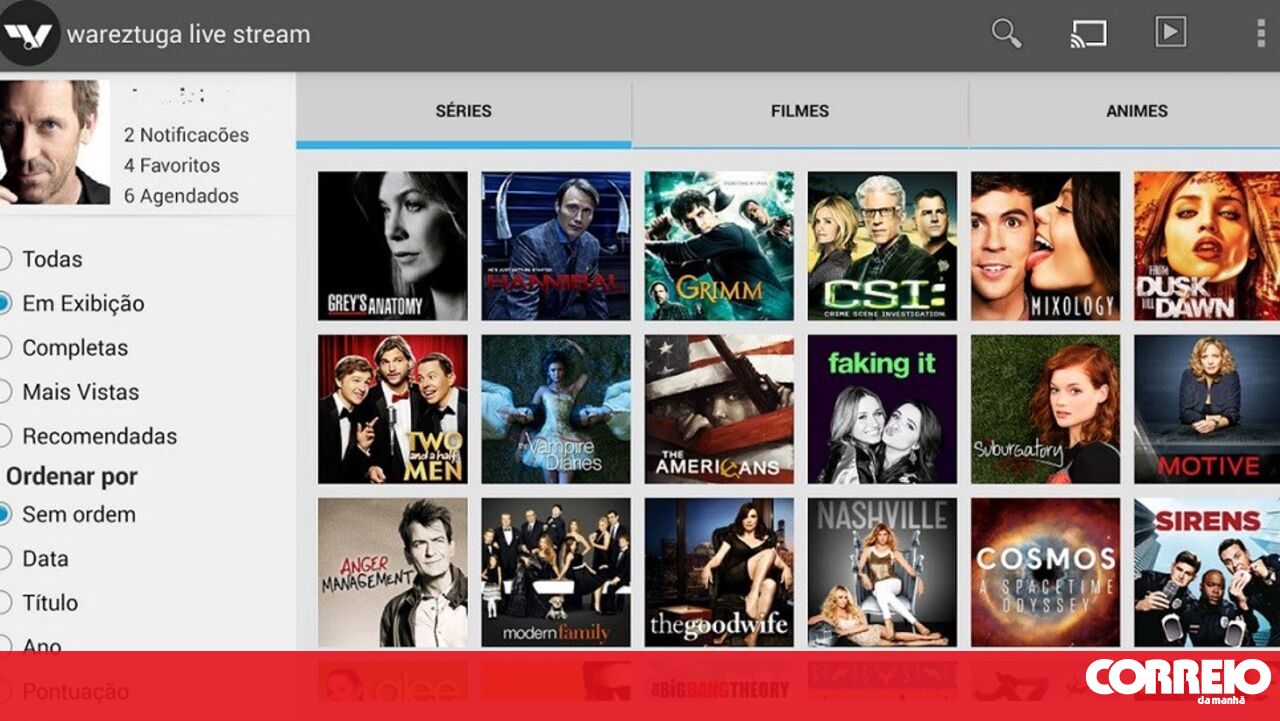Select the Todas radio option
Image resolution: width=1280 pixels, height=721 pixels.
click(5, 259)
